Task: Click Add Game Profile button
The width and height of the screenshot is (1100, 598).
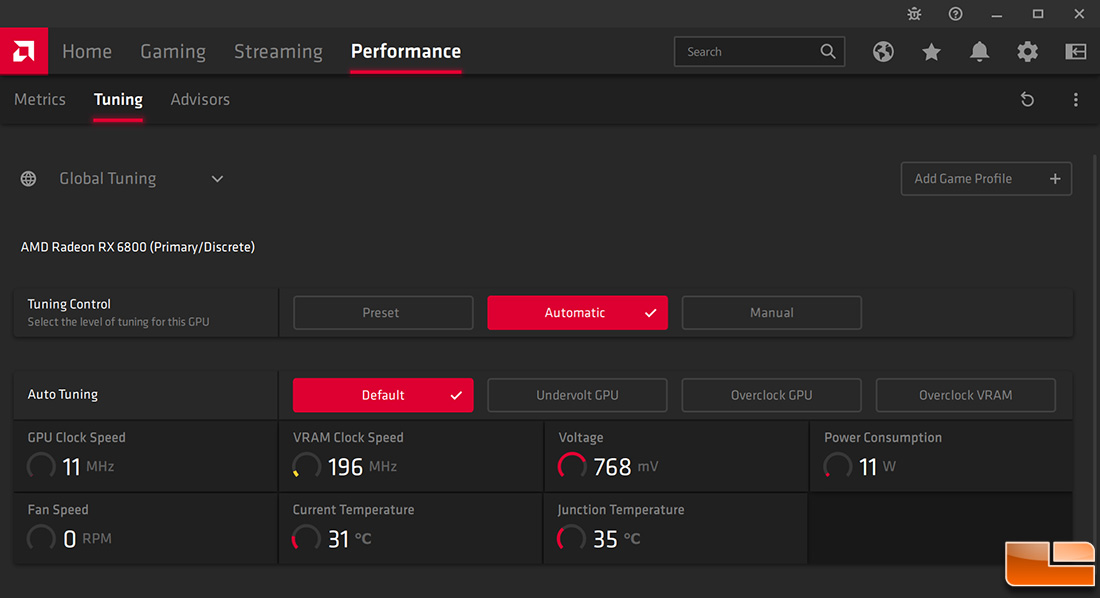Action: tap(986, 179)
